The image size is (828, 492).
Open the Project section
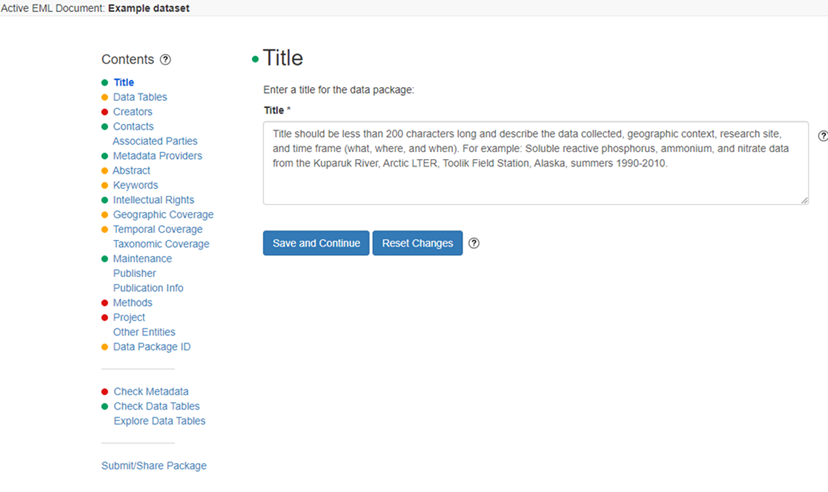tap(129, 318)
